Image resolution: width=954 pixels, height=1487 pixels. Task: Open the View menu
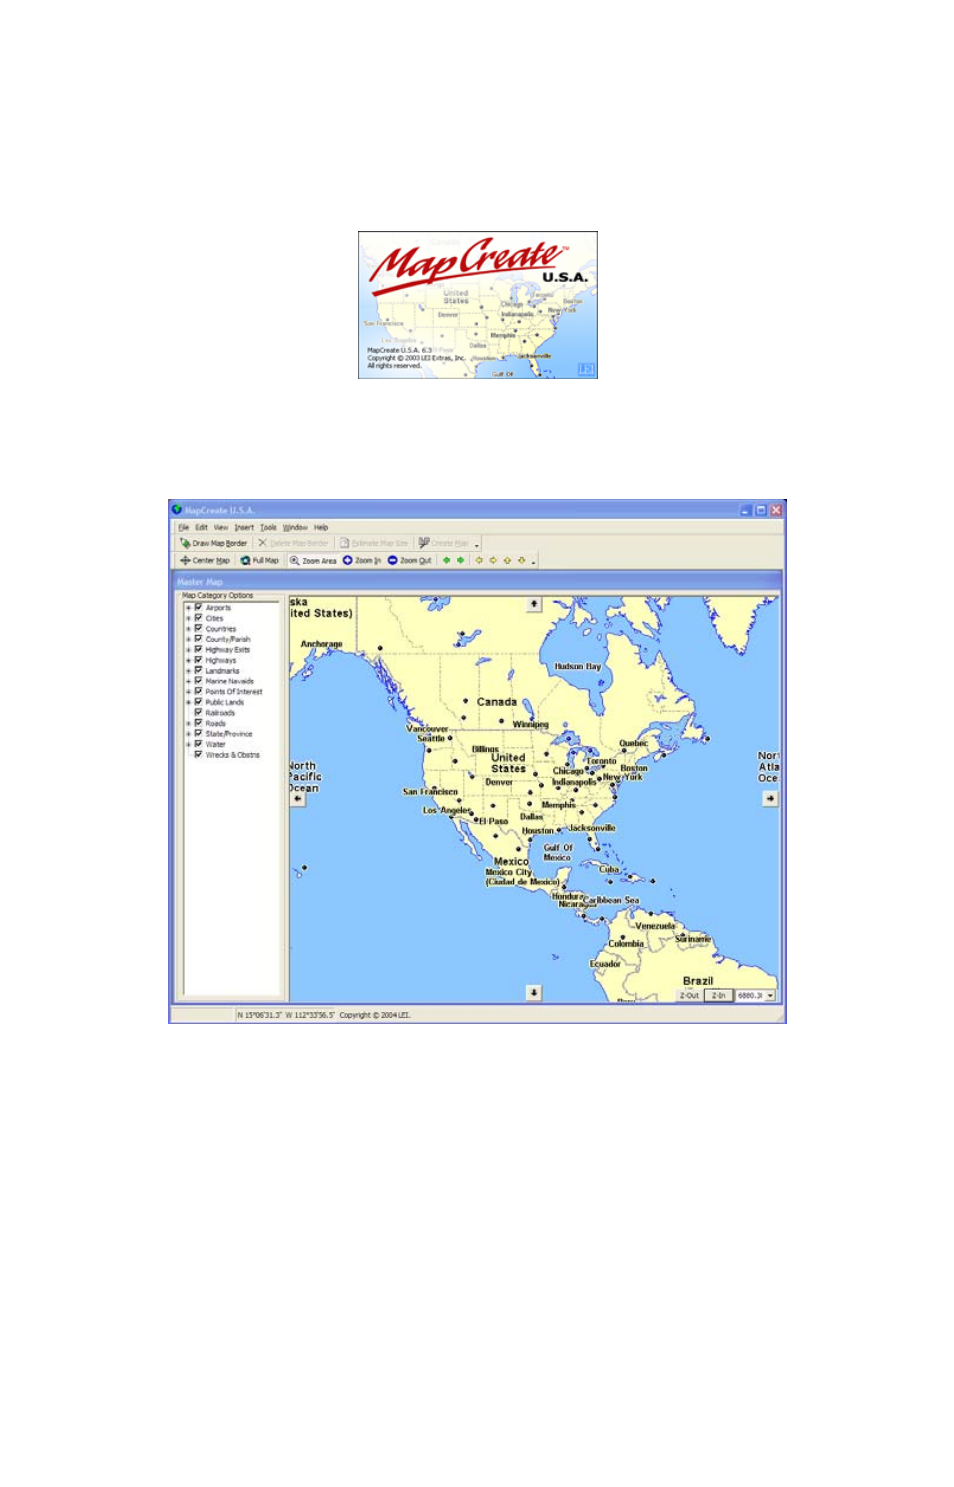221,527
